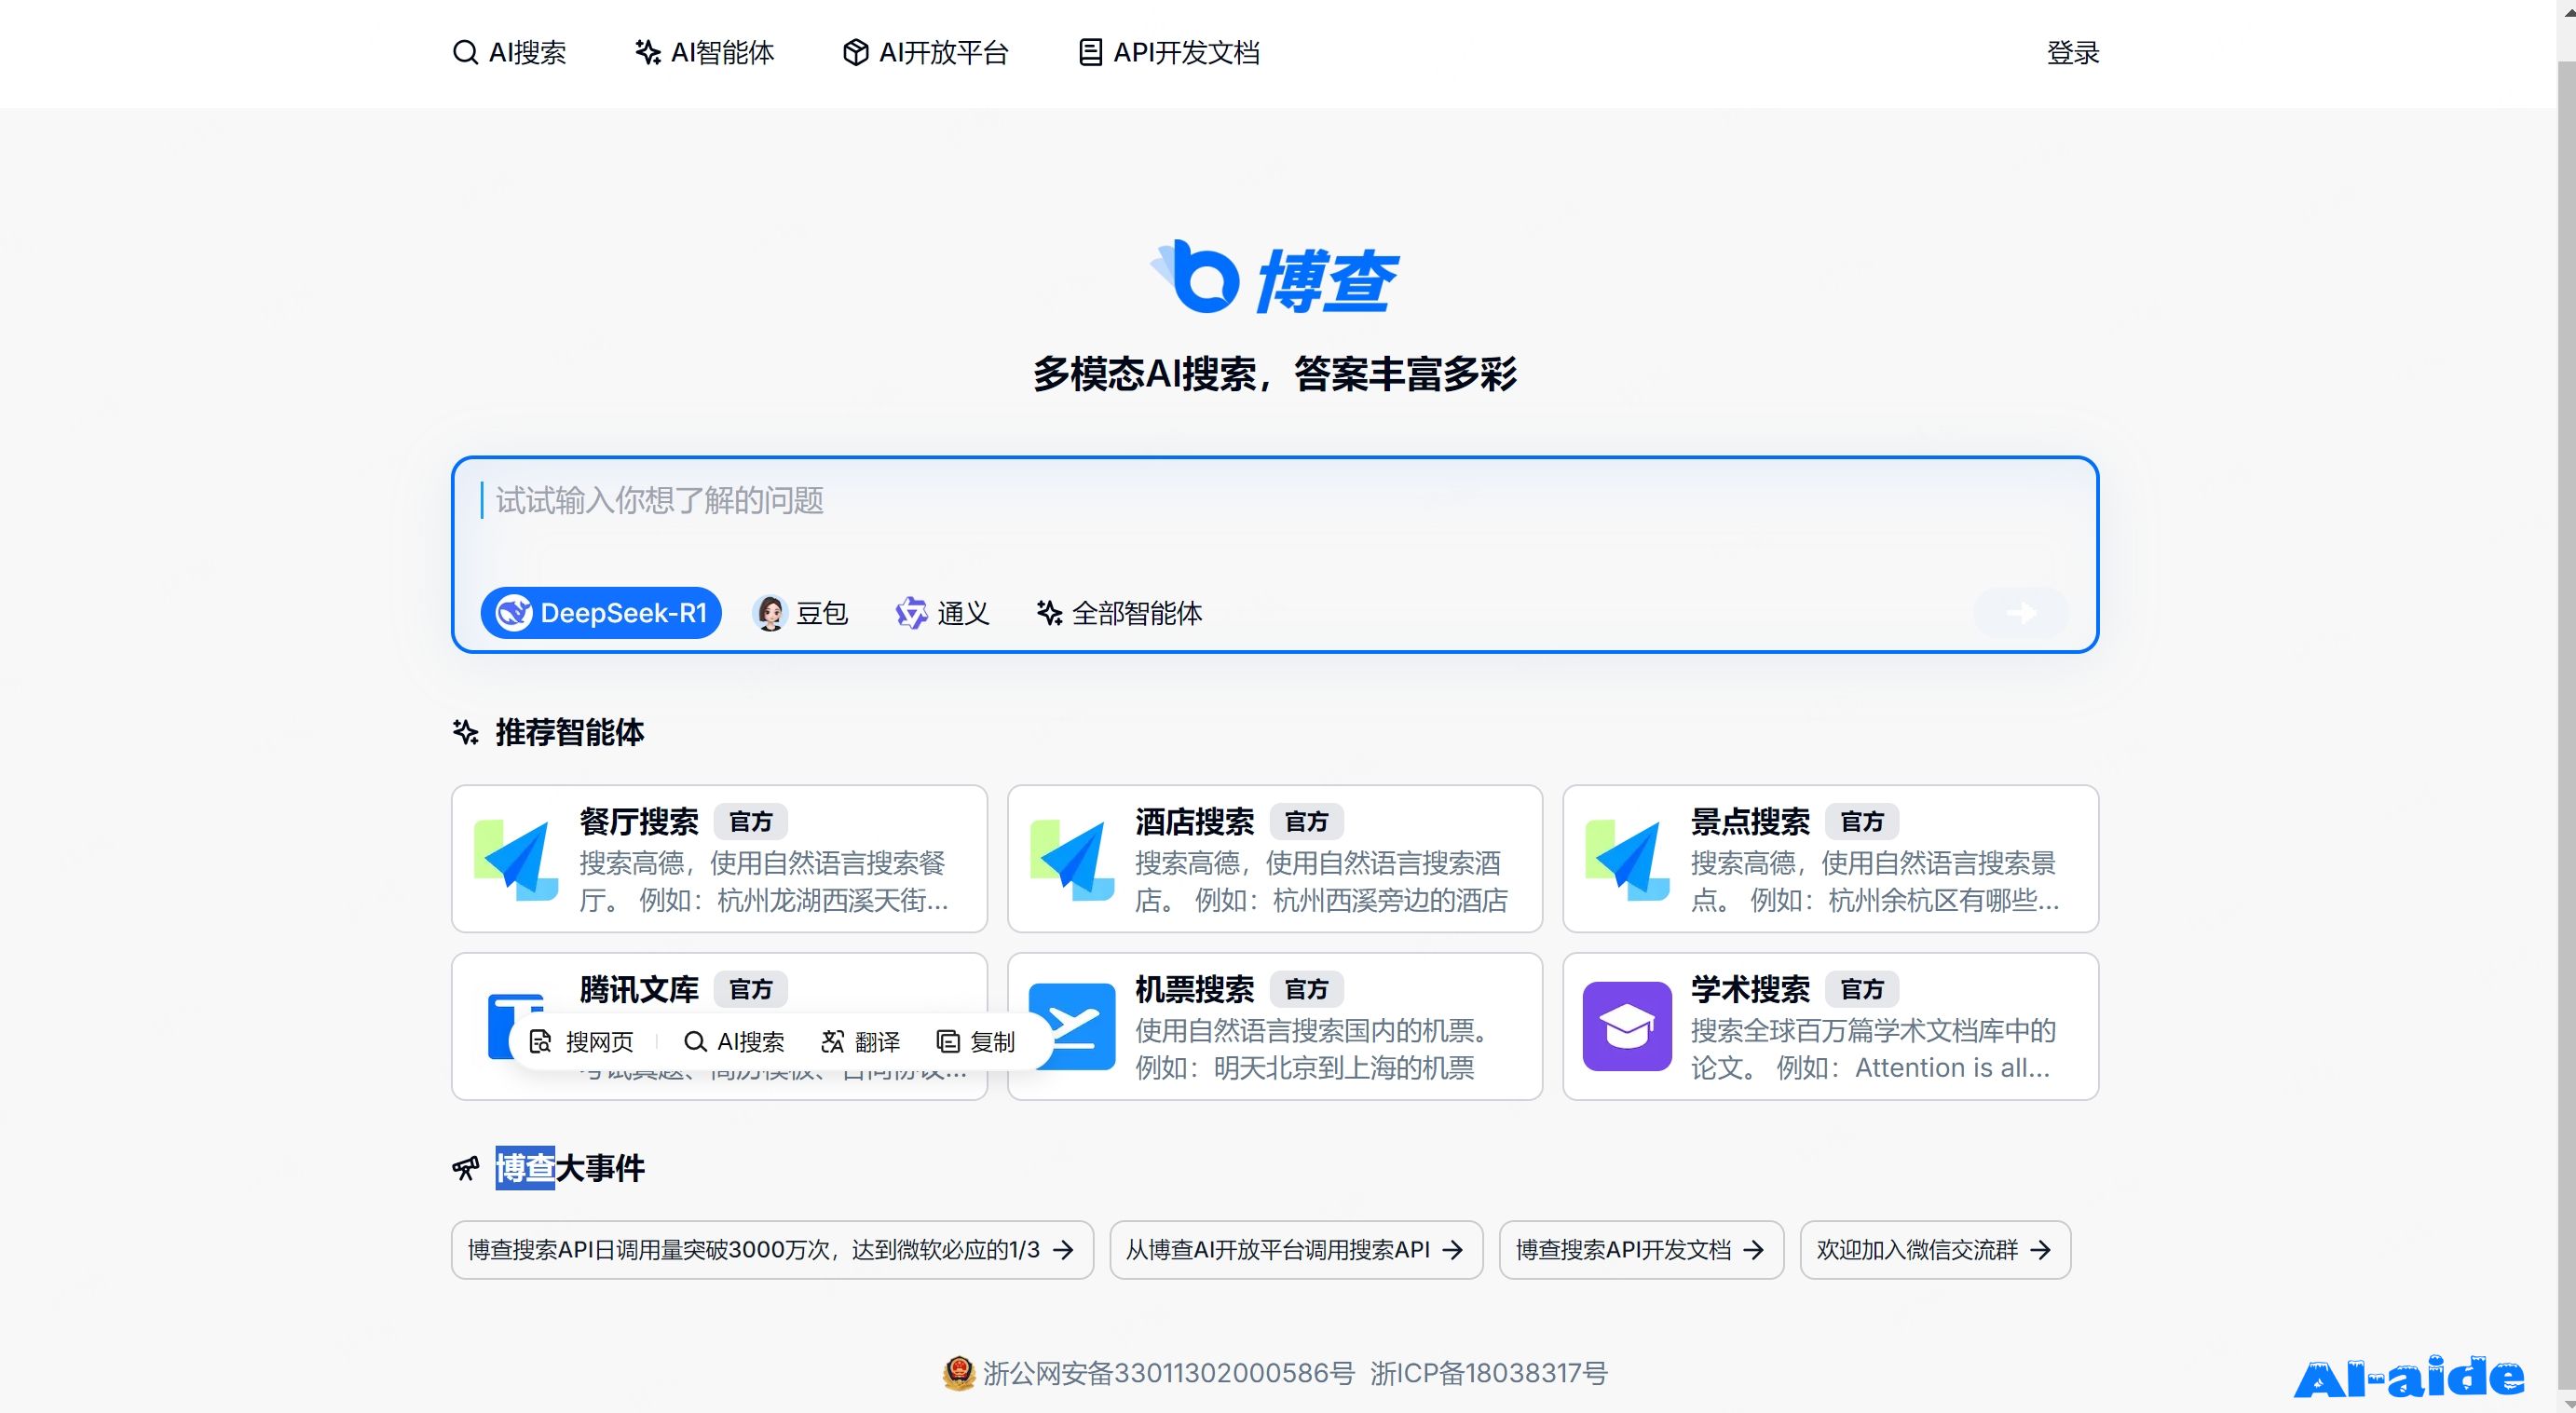The image size is (2576, 1413).
Task: Click the scrollbar down arrow
Action: [x=2567, y=1403]
